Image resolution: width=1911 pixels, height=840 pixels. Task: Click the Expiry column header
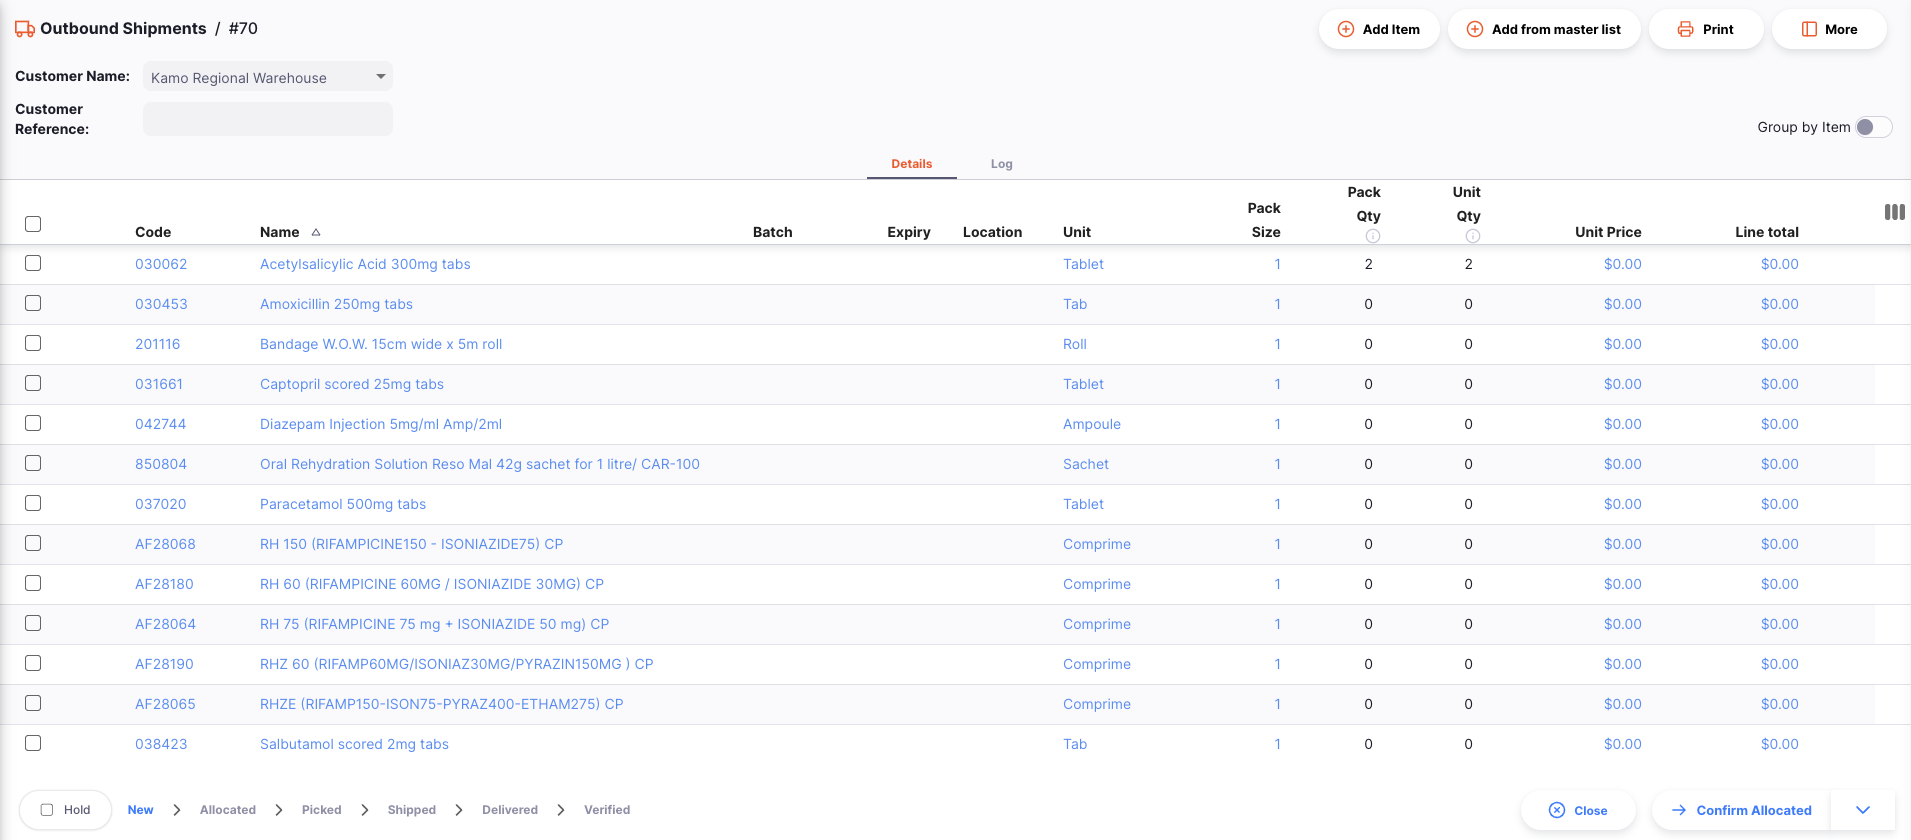click(x=909, y=232)
